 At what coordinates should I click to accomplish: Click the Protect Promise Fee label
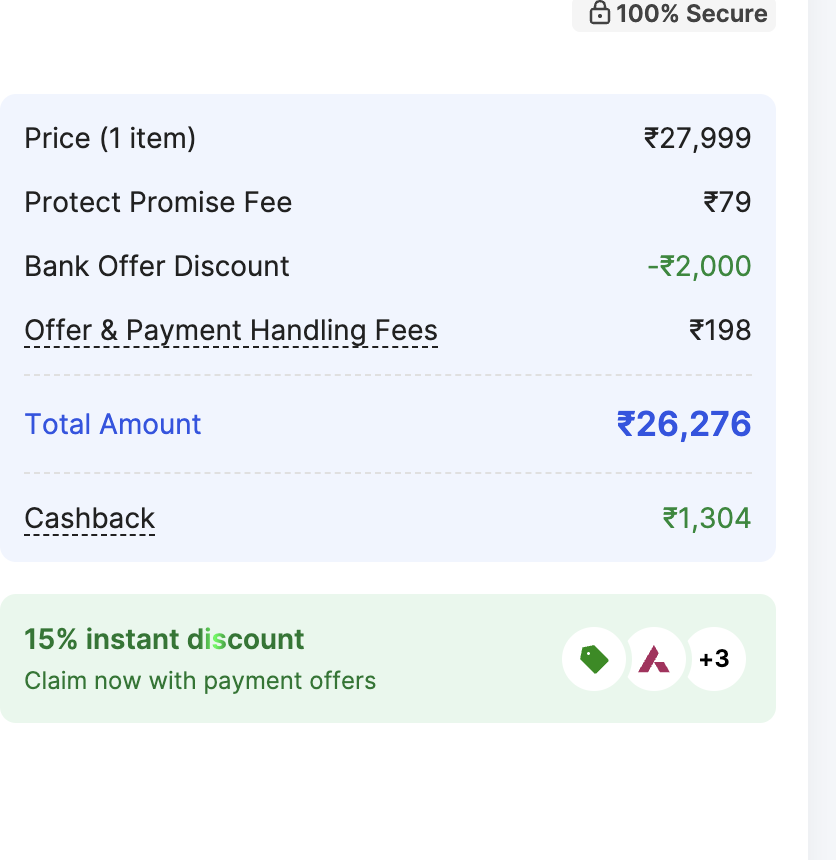point(158,202)
